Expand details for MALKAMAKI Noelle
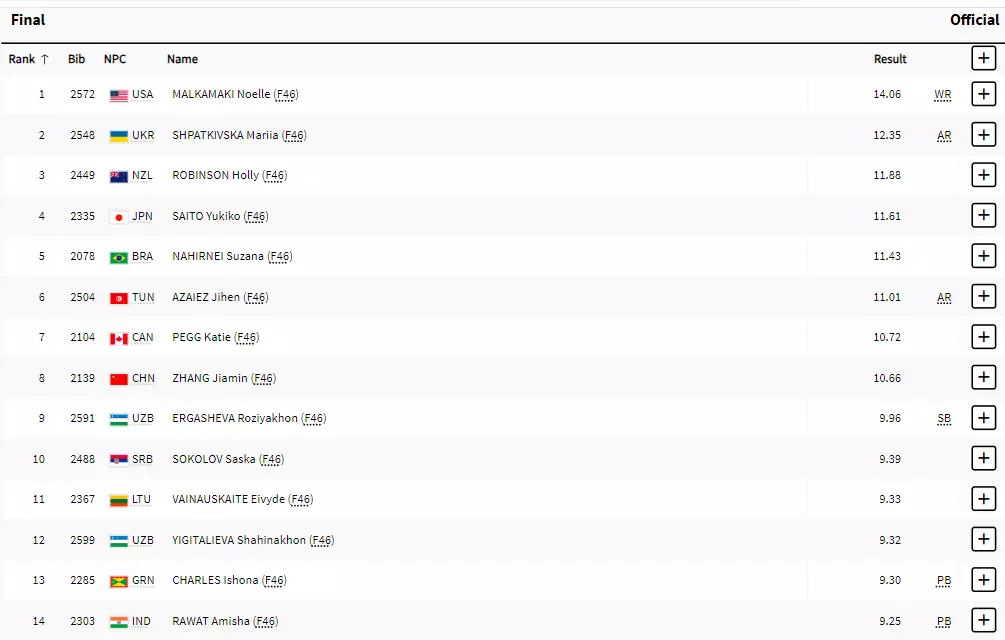Screen dimensions: 1005x640 tap(983, 95)
